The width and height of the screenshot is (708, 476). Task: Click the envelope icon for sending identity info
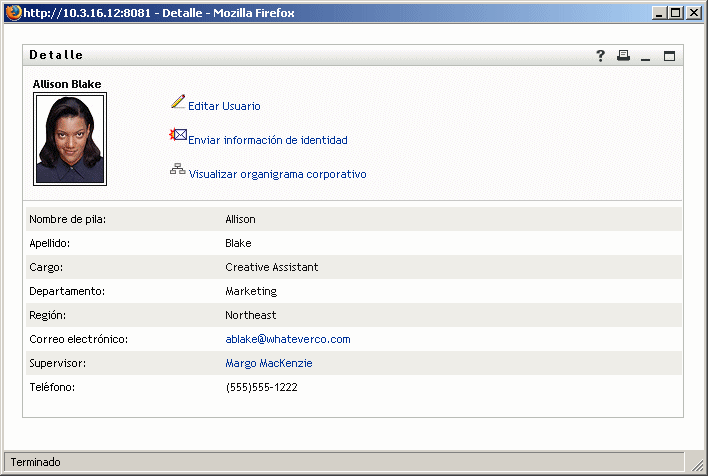pyautogui.click(x=179, y=135)
